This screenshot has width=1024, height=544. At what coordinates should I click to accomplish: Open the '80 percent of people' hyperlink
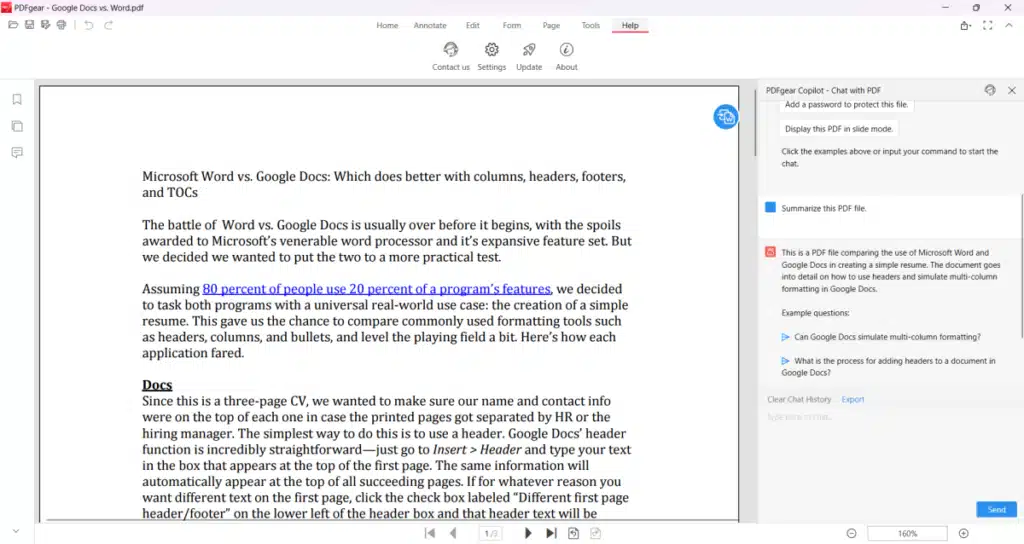pos(377,289)
